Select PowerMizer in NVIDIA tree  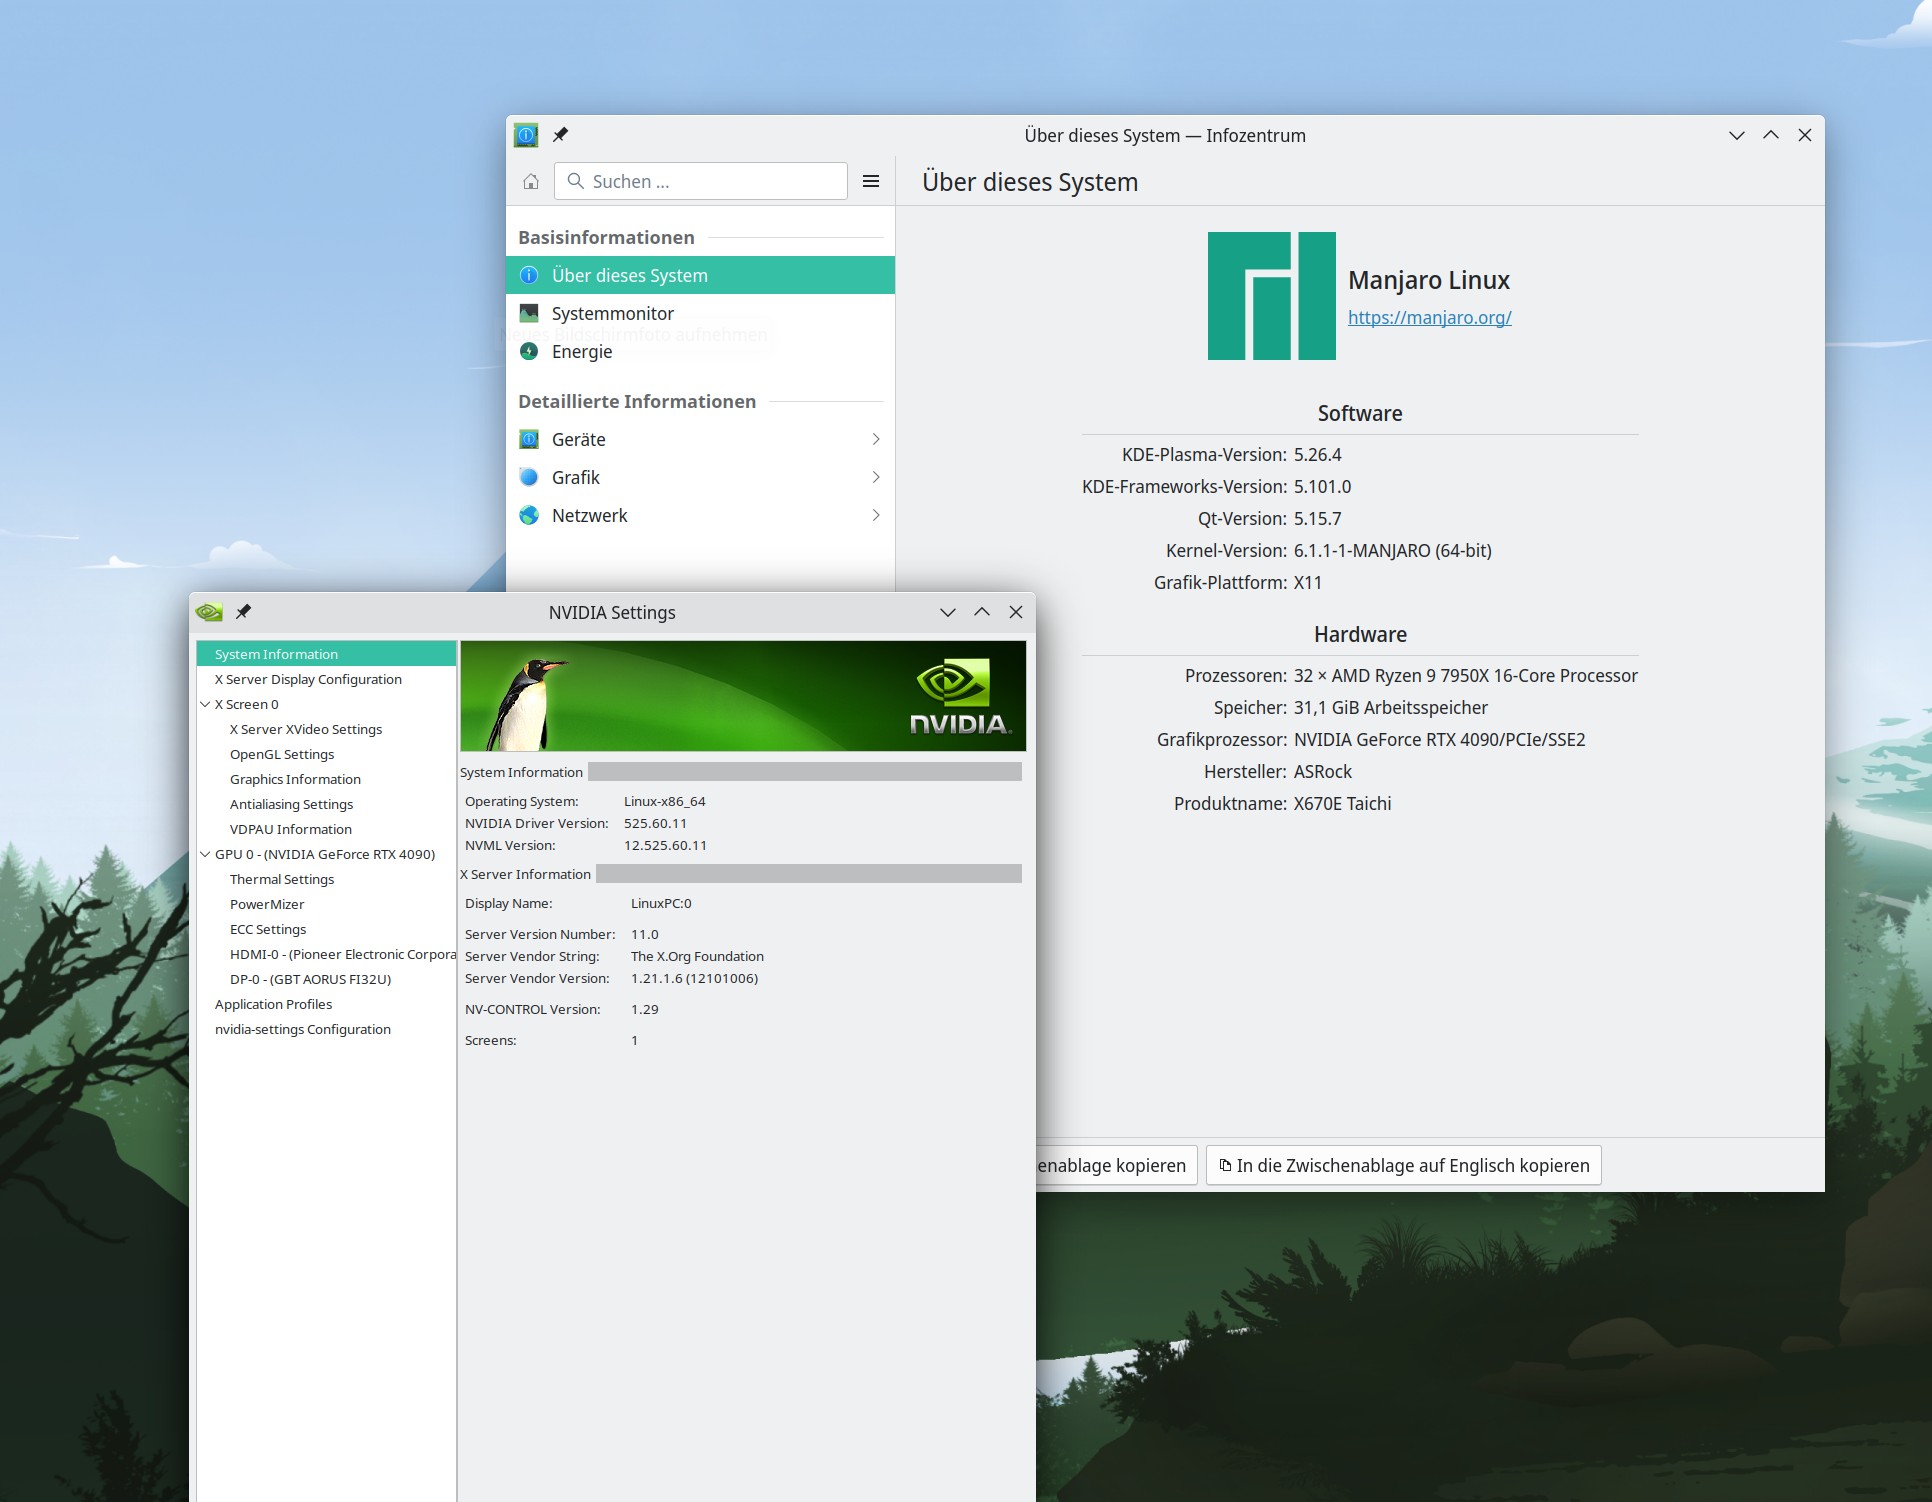(x=267, y=904)
